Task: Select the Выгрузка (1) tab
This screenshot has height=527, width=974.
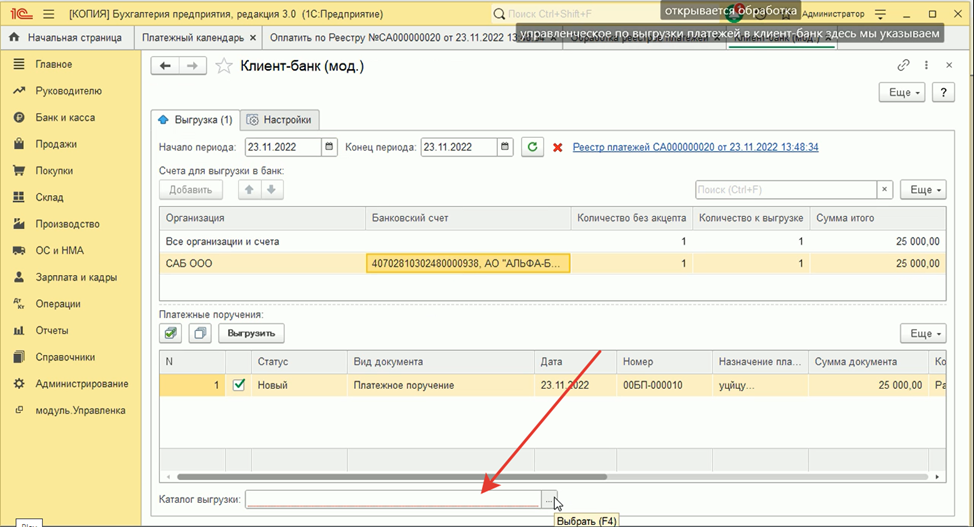Action: 195,120
